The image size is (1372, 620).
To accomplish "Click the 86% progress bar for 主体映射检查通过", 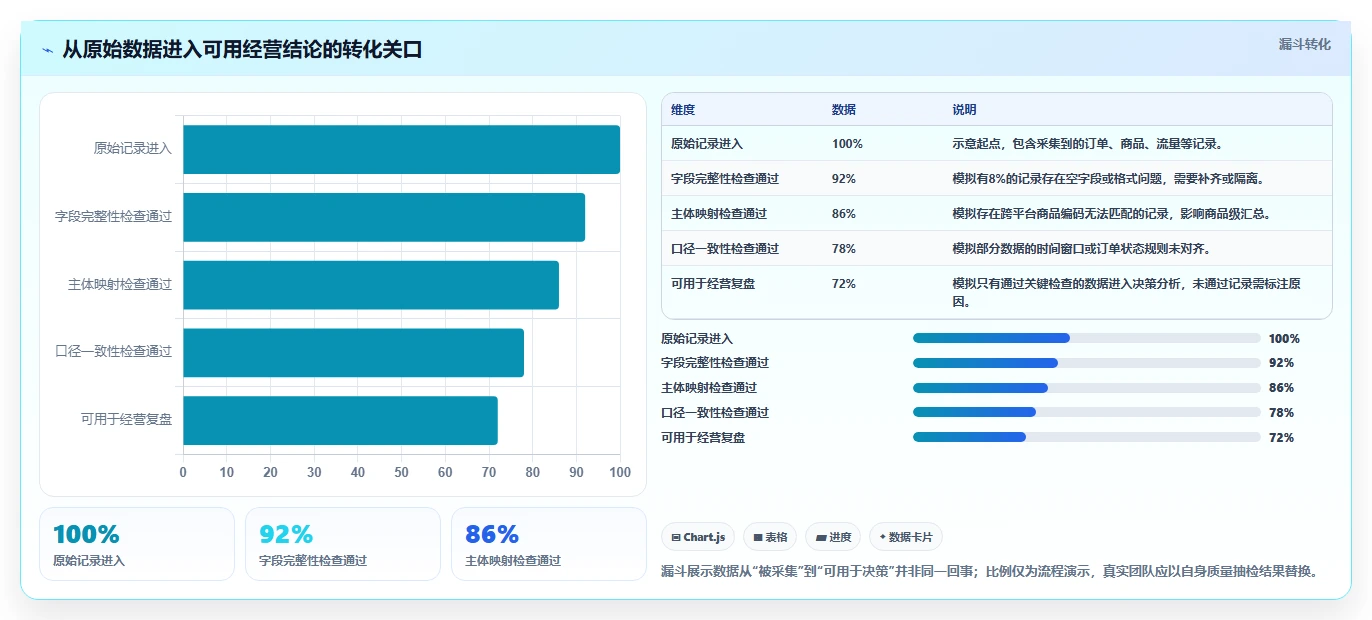I will [1087, 388].
